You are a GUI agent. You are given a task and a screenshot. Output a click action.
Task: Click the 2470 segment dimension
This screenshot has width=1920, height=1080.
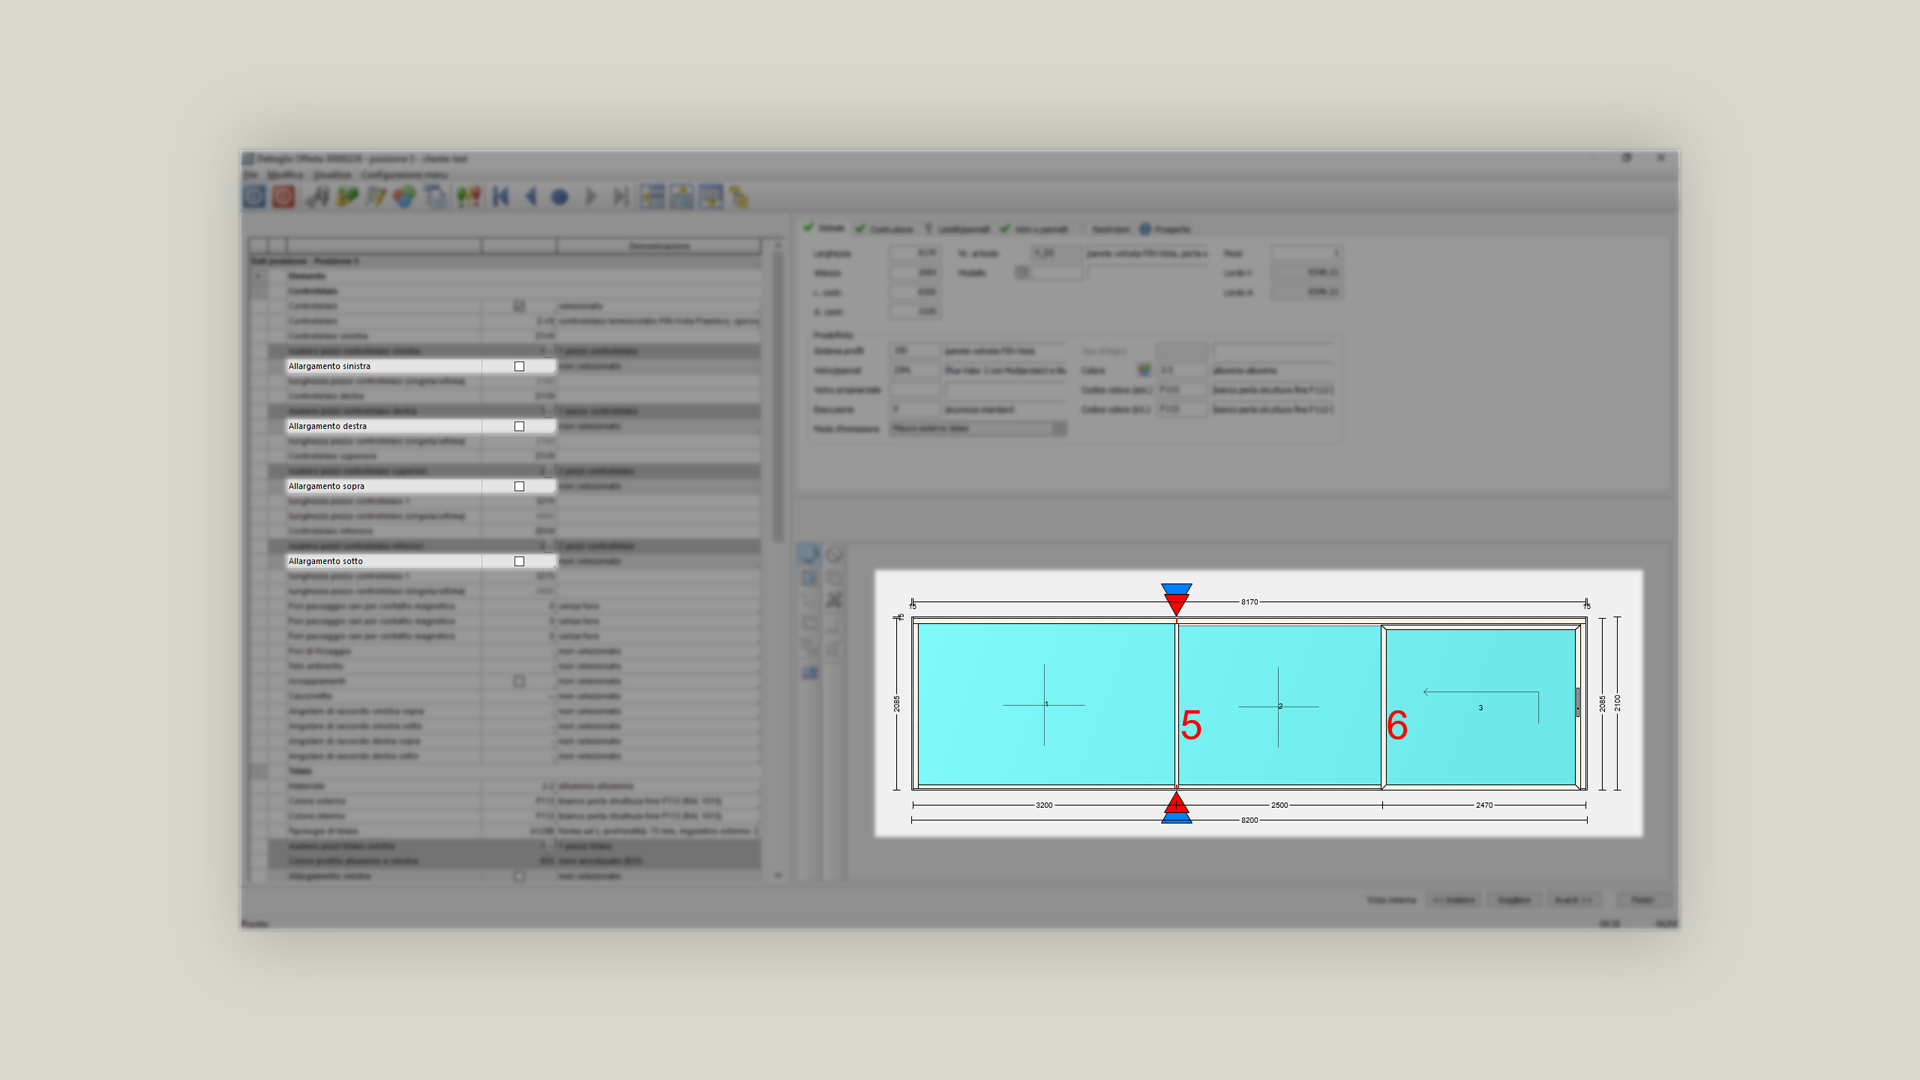point(1484,805)
